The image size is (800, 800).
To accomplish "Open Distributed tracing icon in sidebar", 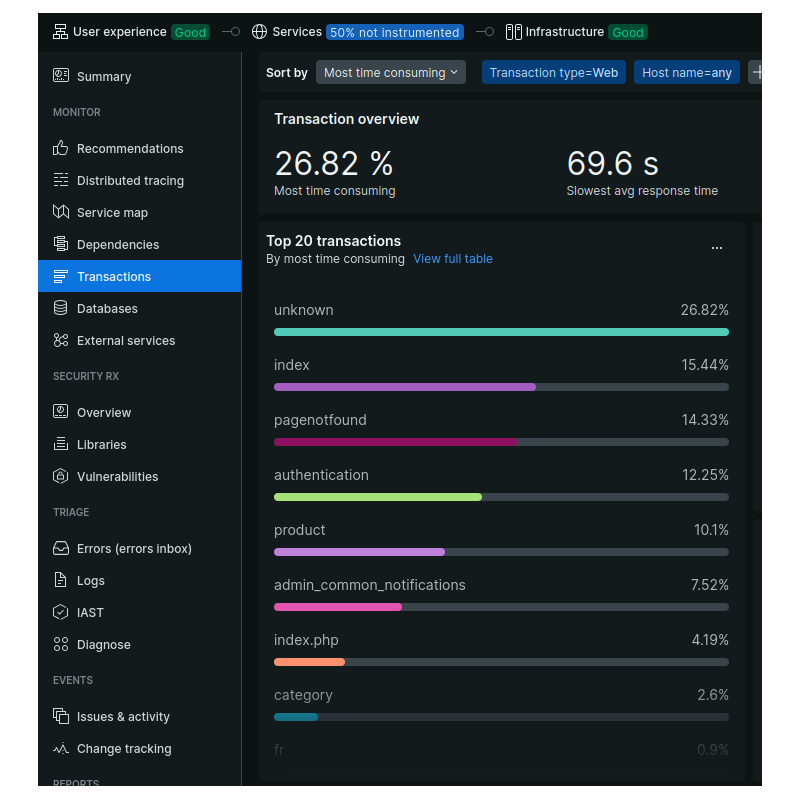I will [61, 180].
